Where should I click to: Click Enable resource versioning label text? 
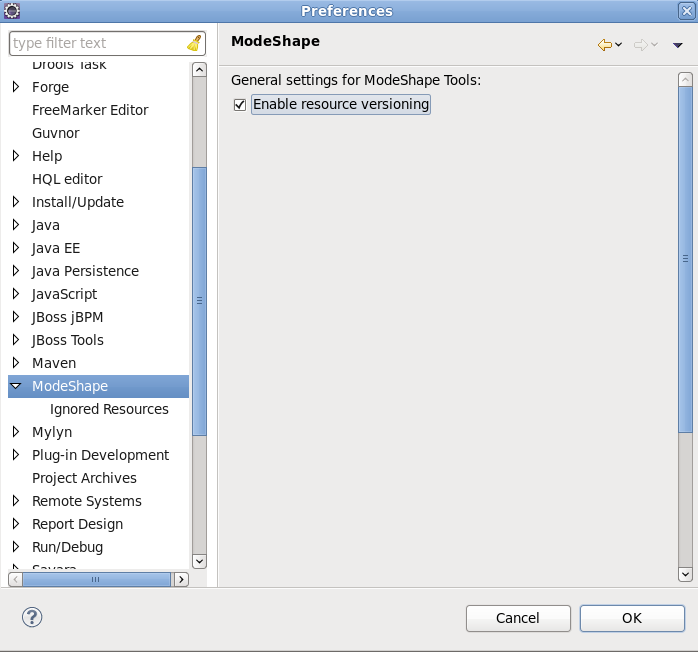coord(341,104)
